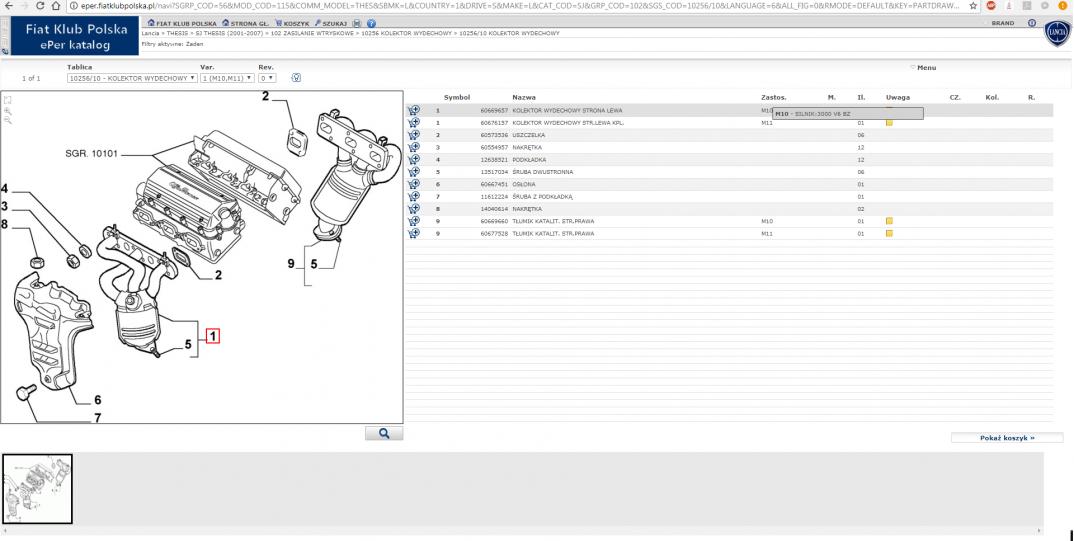
Task: Click the fit-view icon atop diagram tools
Action: coord(8,100)
